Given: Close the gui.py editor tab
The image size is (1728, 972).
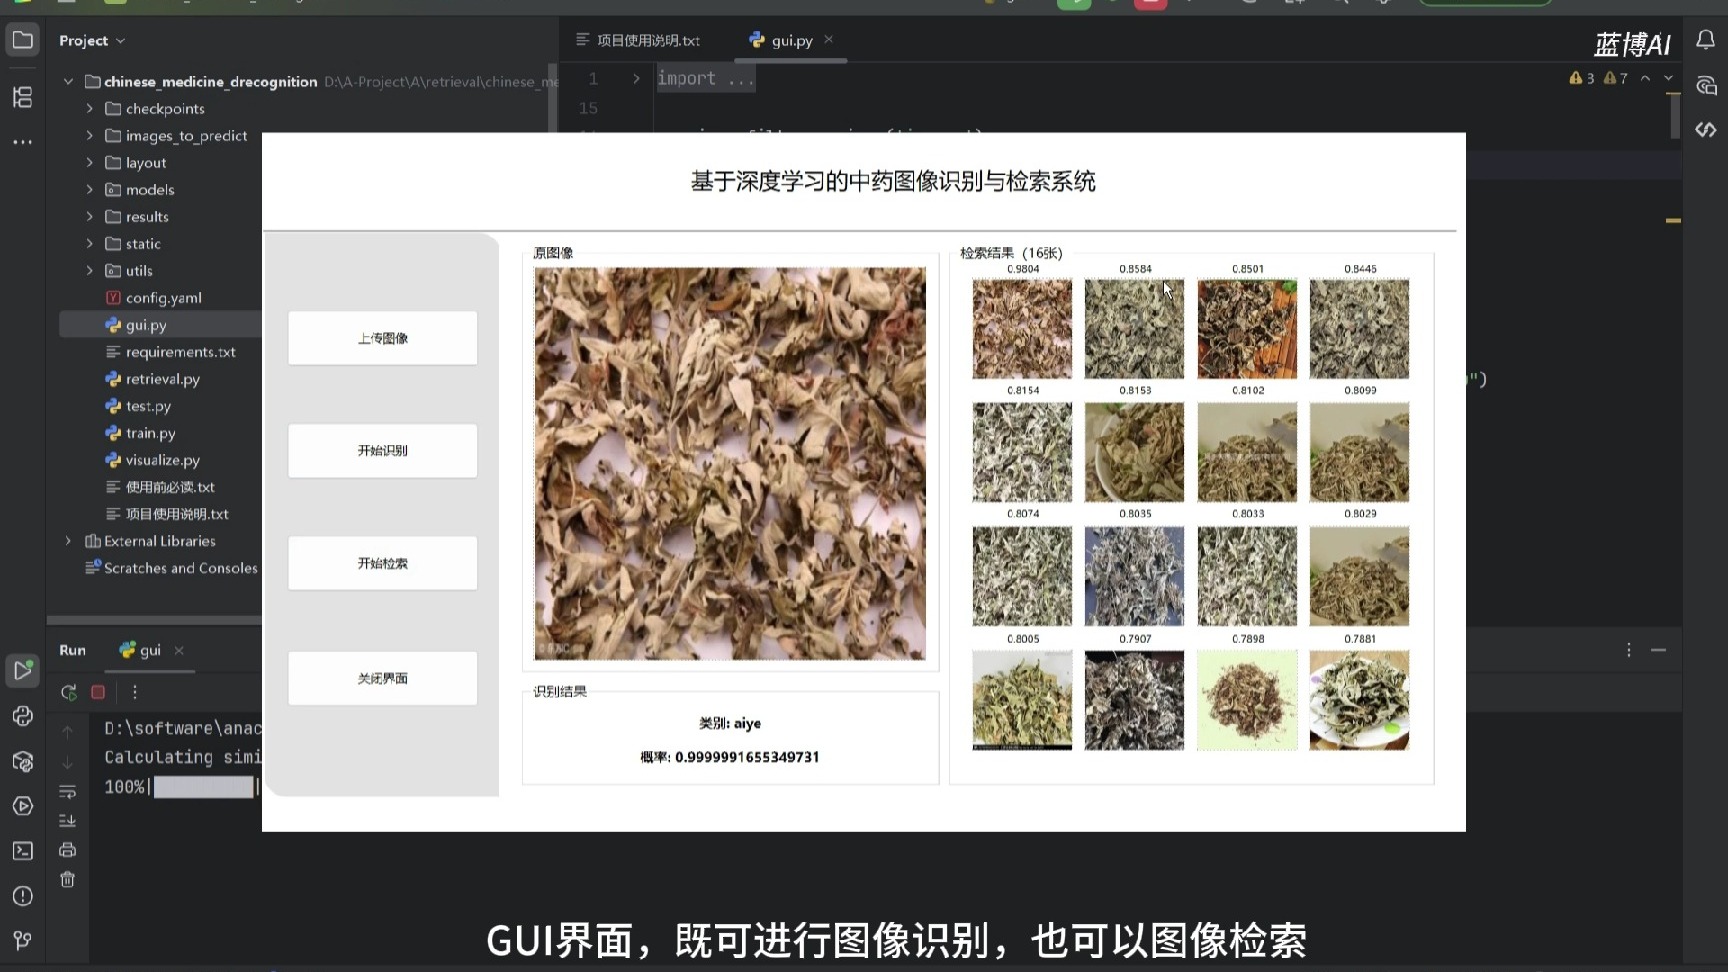Looking at the screenshot, I should pyautogui.click(x=828, y=40).
